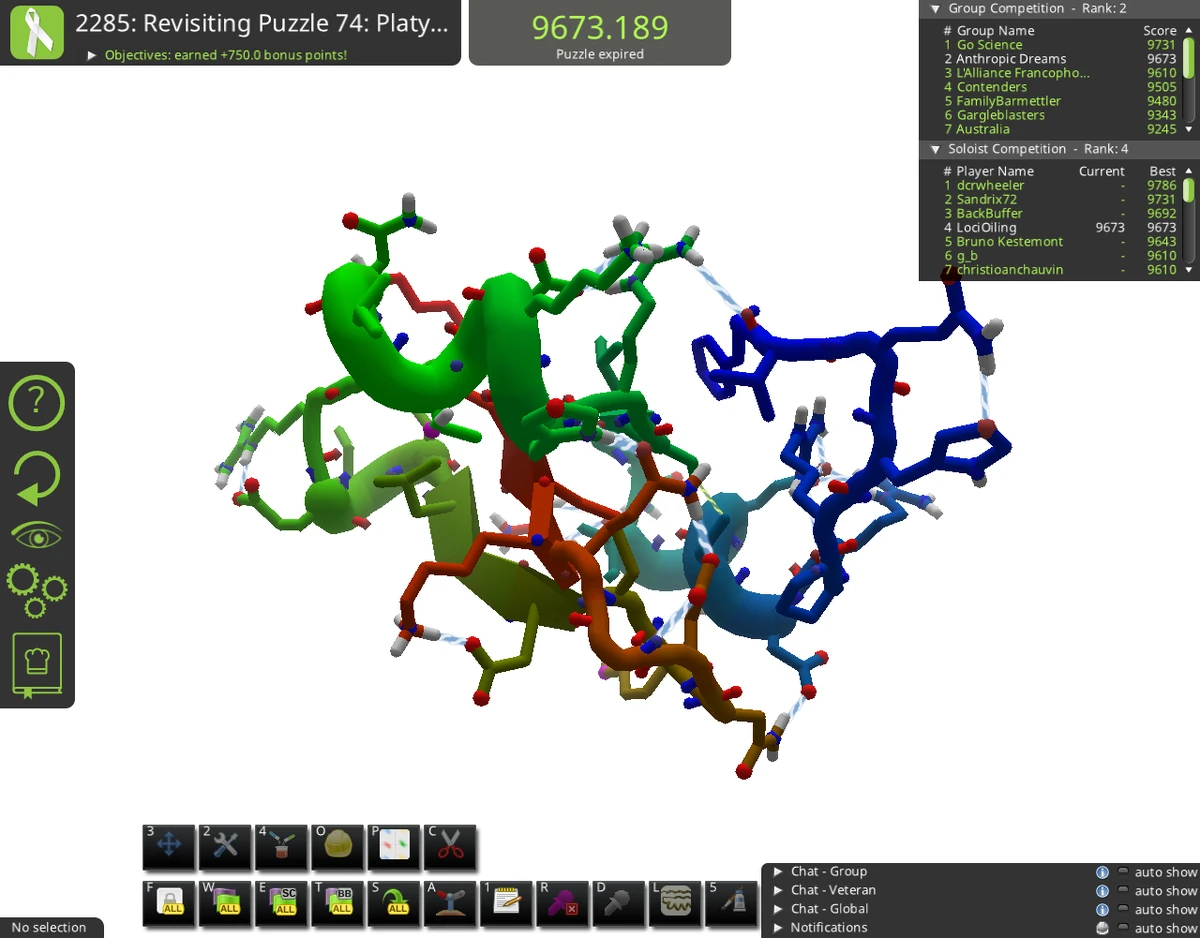Click the Freeze All padlock icon

[x=169, y=903]
